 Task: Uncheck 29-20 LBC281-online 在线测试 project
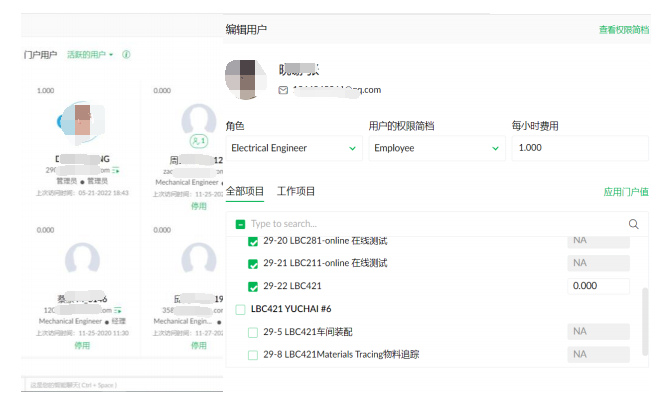pos(253,242)
